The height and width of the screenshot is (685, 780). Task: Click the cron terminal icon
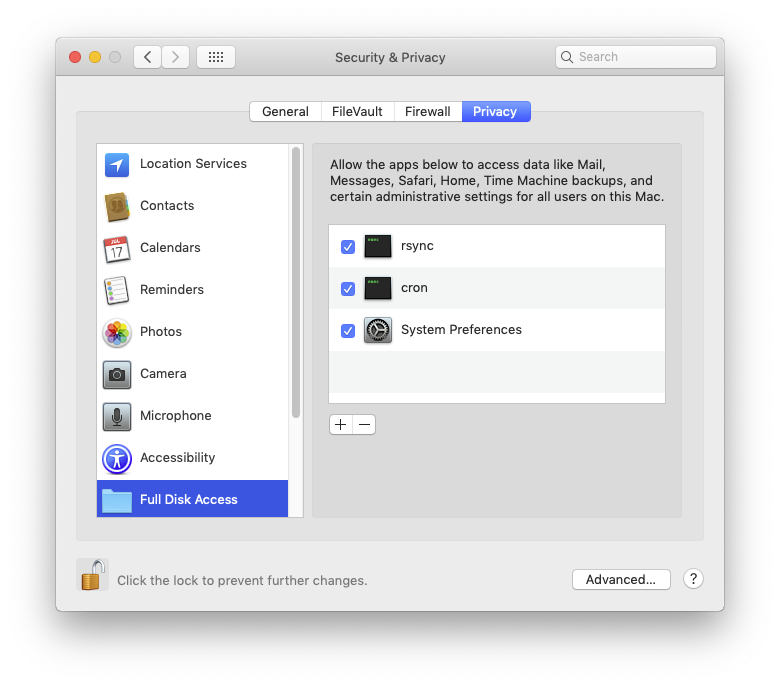(x=378, y=288)
